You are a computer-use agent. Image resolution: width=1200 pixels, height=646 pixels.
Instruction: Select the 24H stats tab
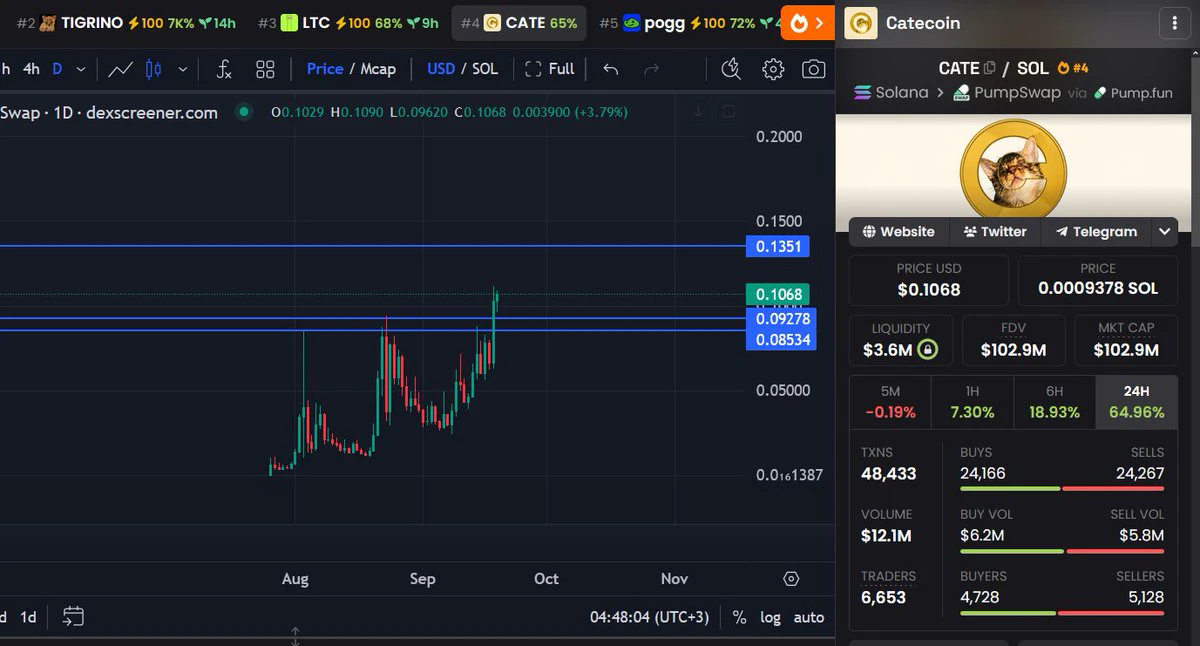1137,402
